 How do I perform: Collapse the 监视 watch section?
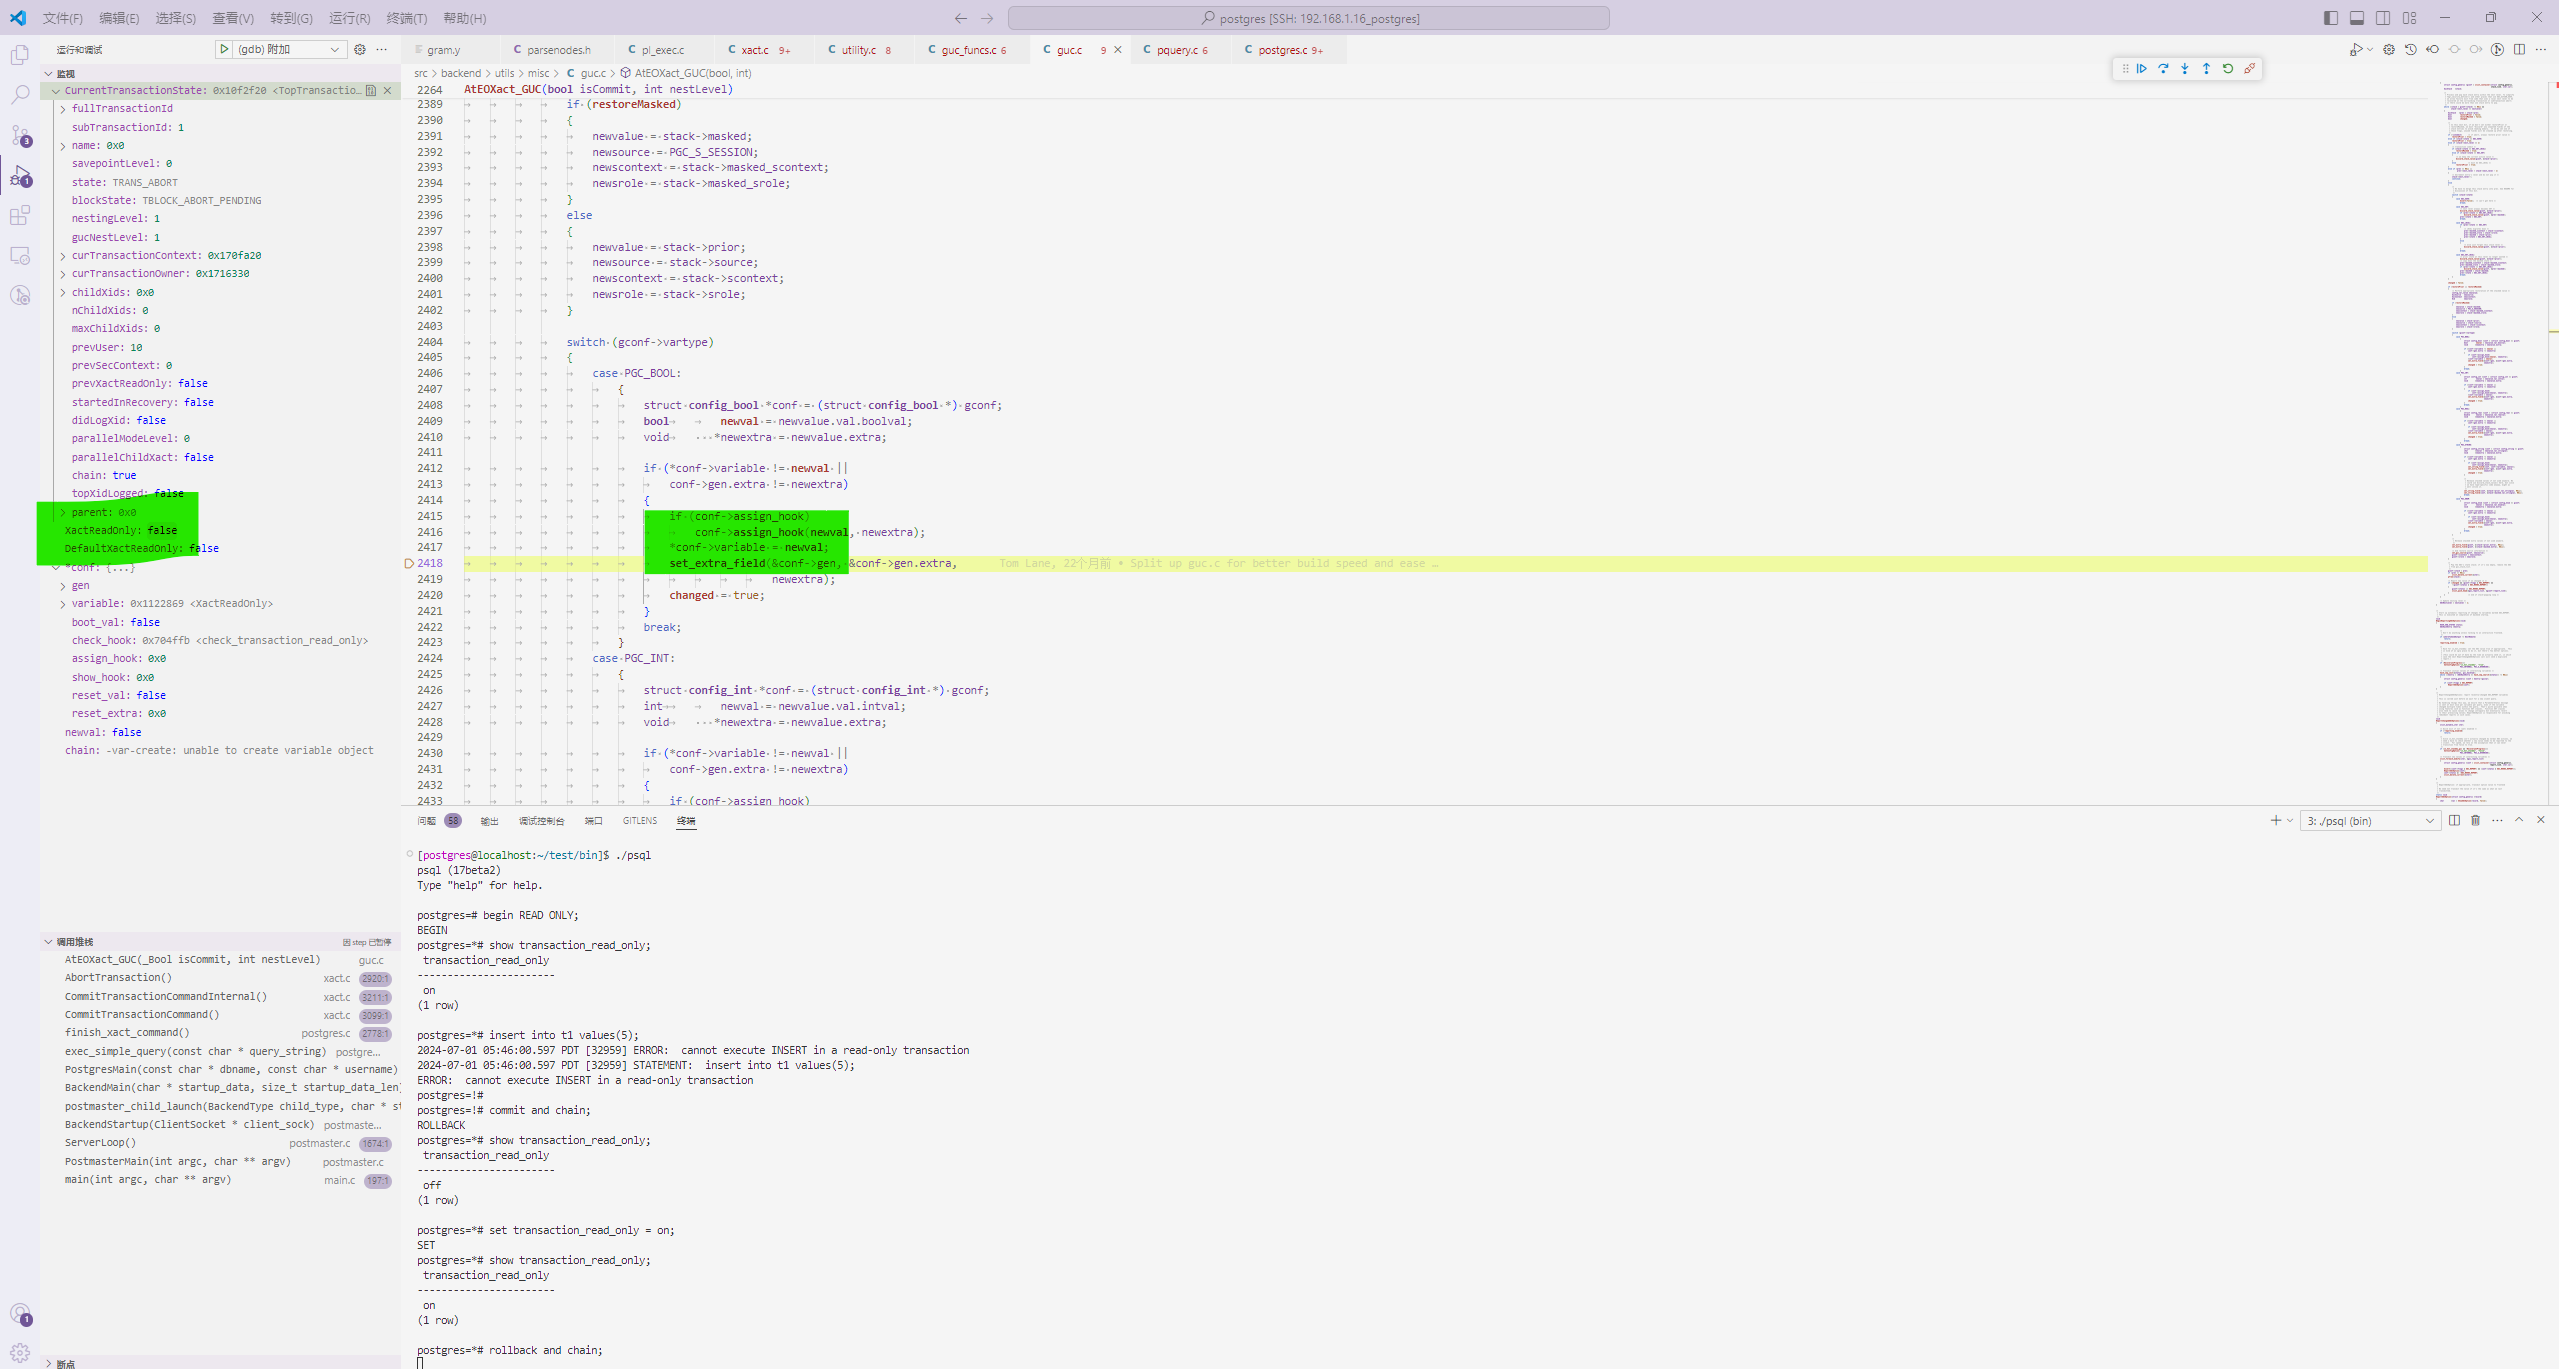(x=48, y=74)
